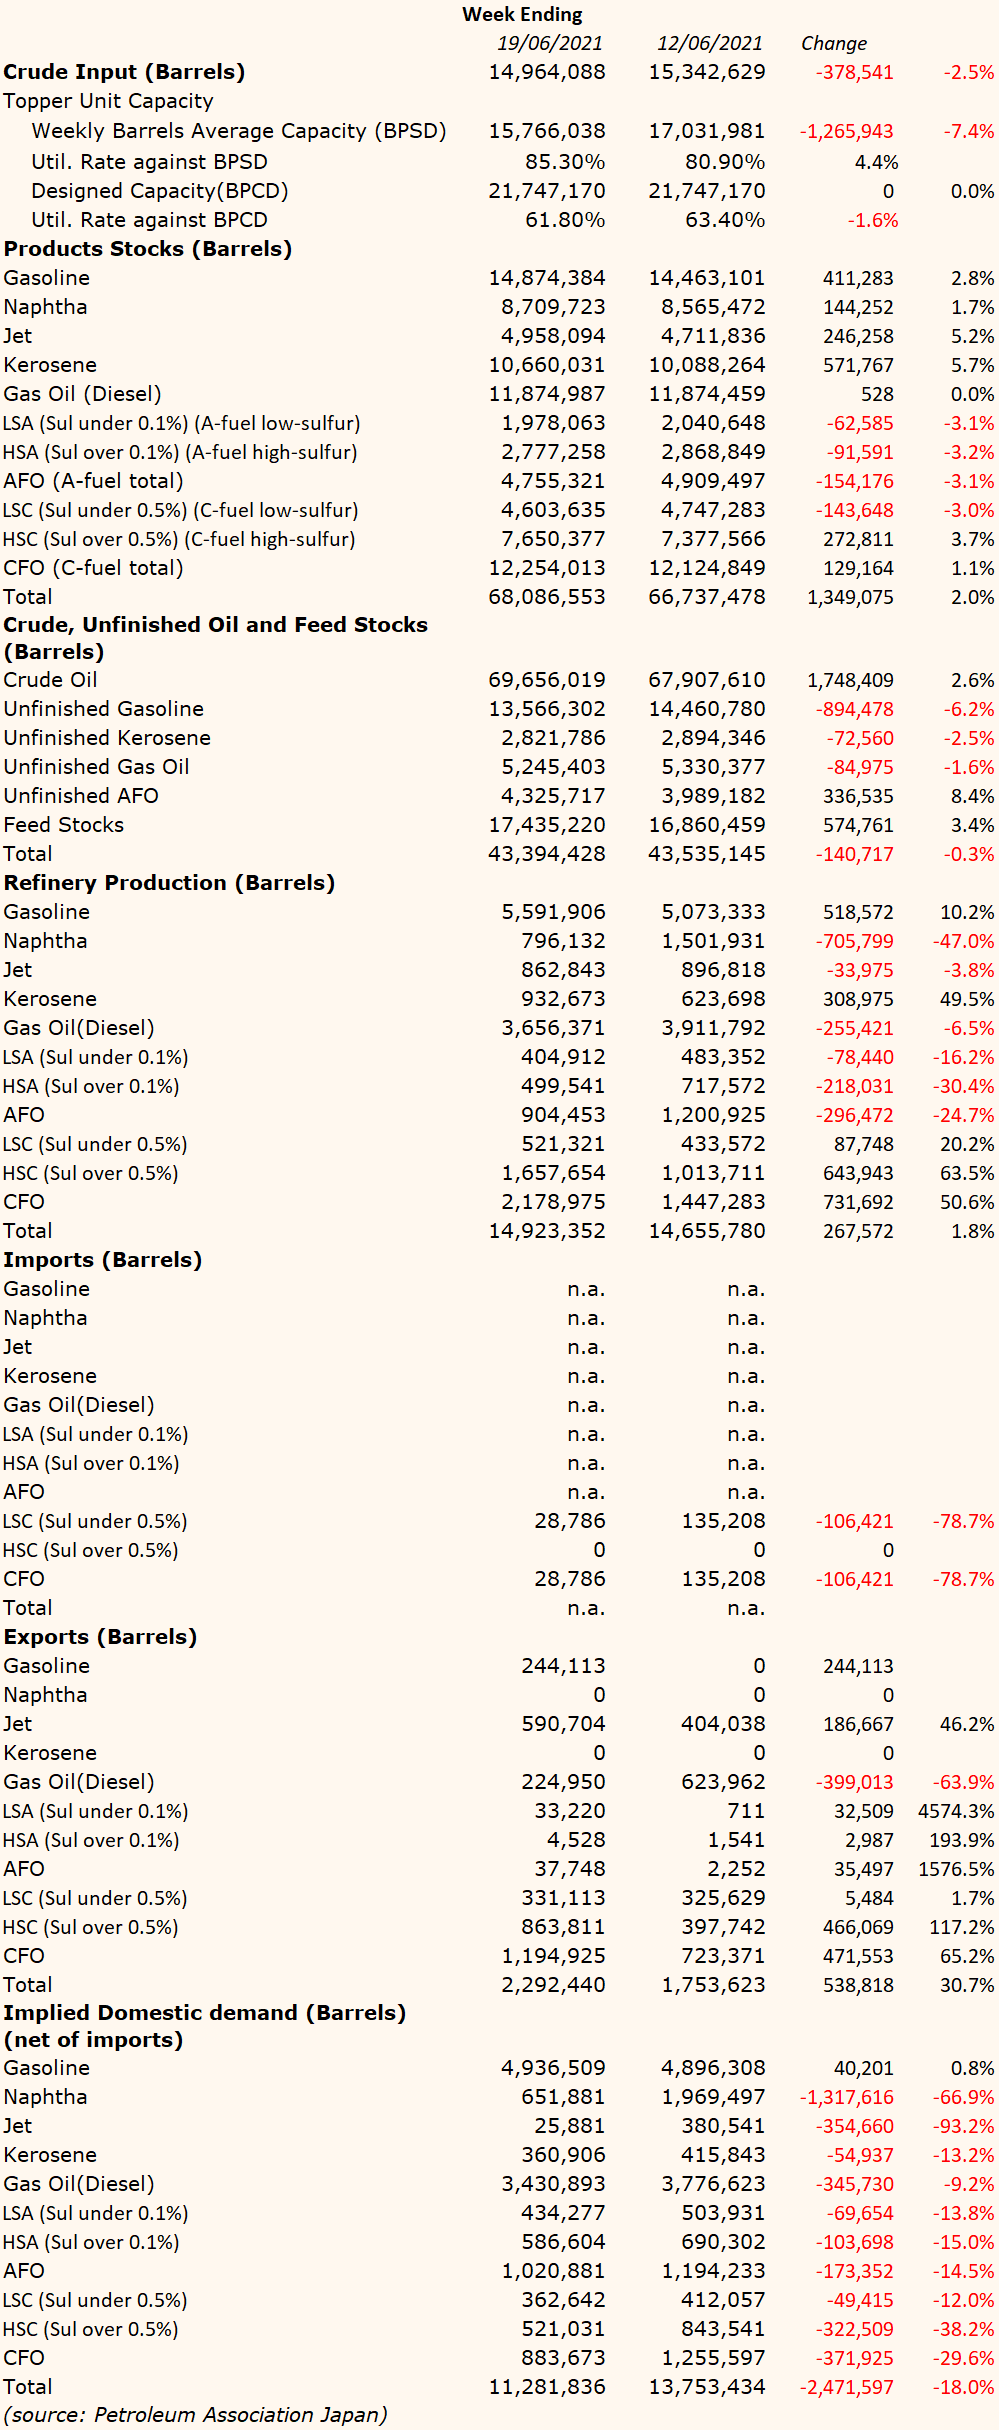Click the Imports (Barrels) section heading

coord(103,1260)
